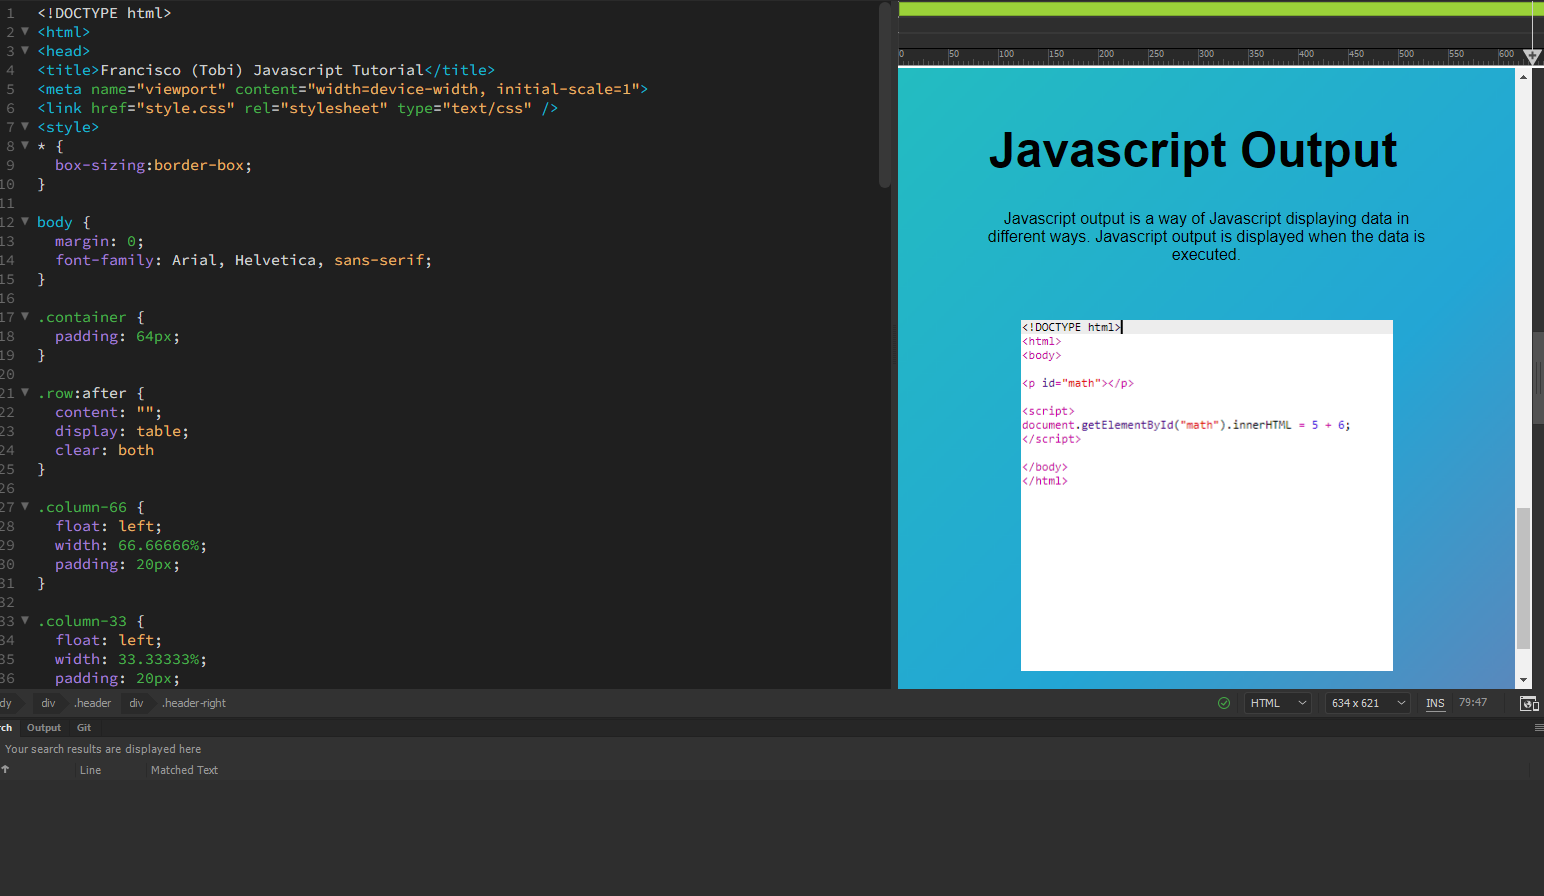The height and width of the screenshot is (896, 1544).
Task: Select the .header-right tag in tag selector
Action: (194, 703)
